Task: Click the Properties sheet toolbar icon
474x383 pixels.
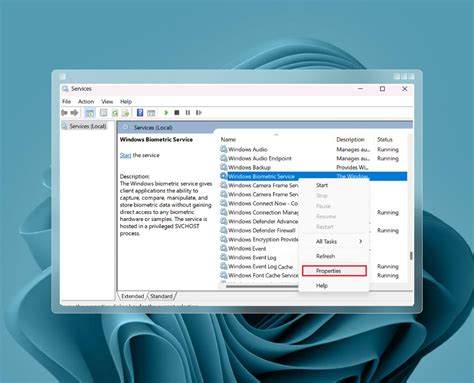Action: (104, 113)
